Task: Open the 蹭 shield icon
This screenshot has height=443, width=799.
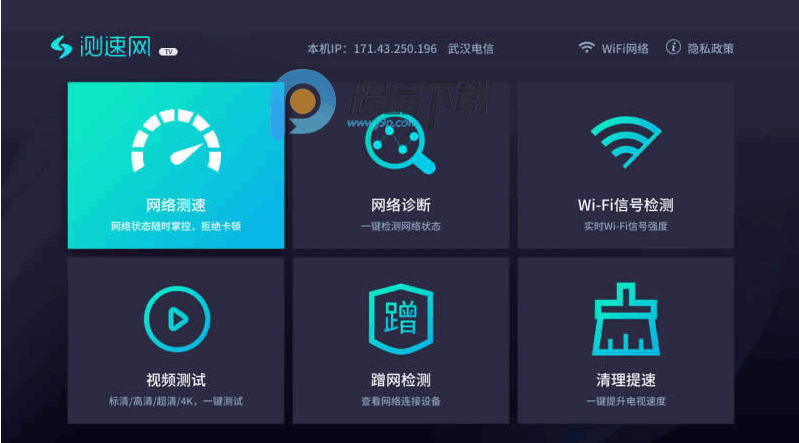Action: [401, 319]
